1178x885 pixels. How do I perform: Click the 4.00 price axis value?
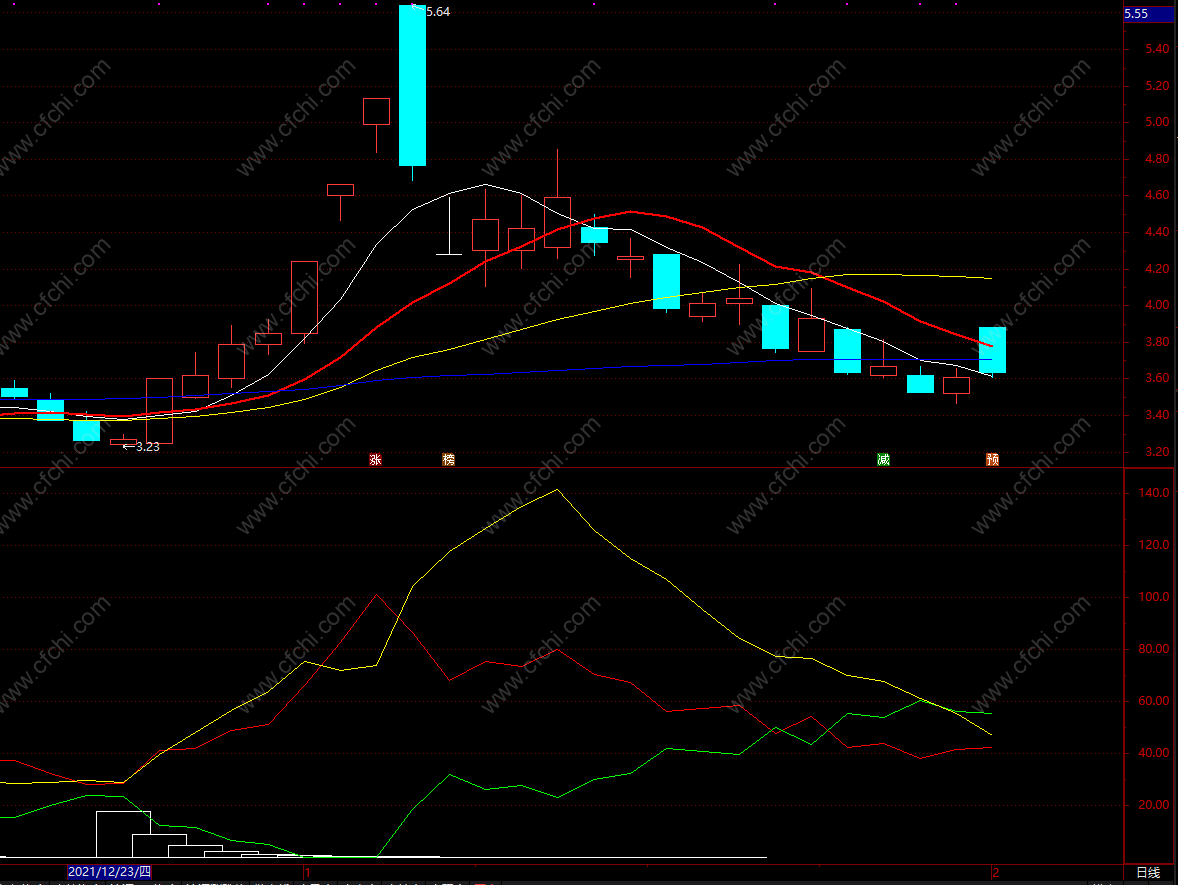(x=1157, y=305)
